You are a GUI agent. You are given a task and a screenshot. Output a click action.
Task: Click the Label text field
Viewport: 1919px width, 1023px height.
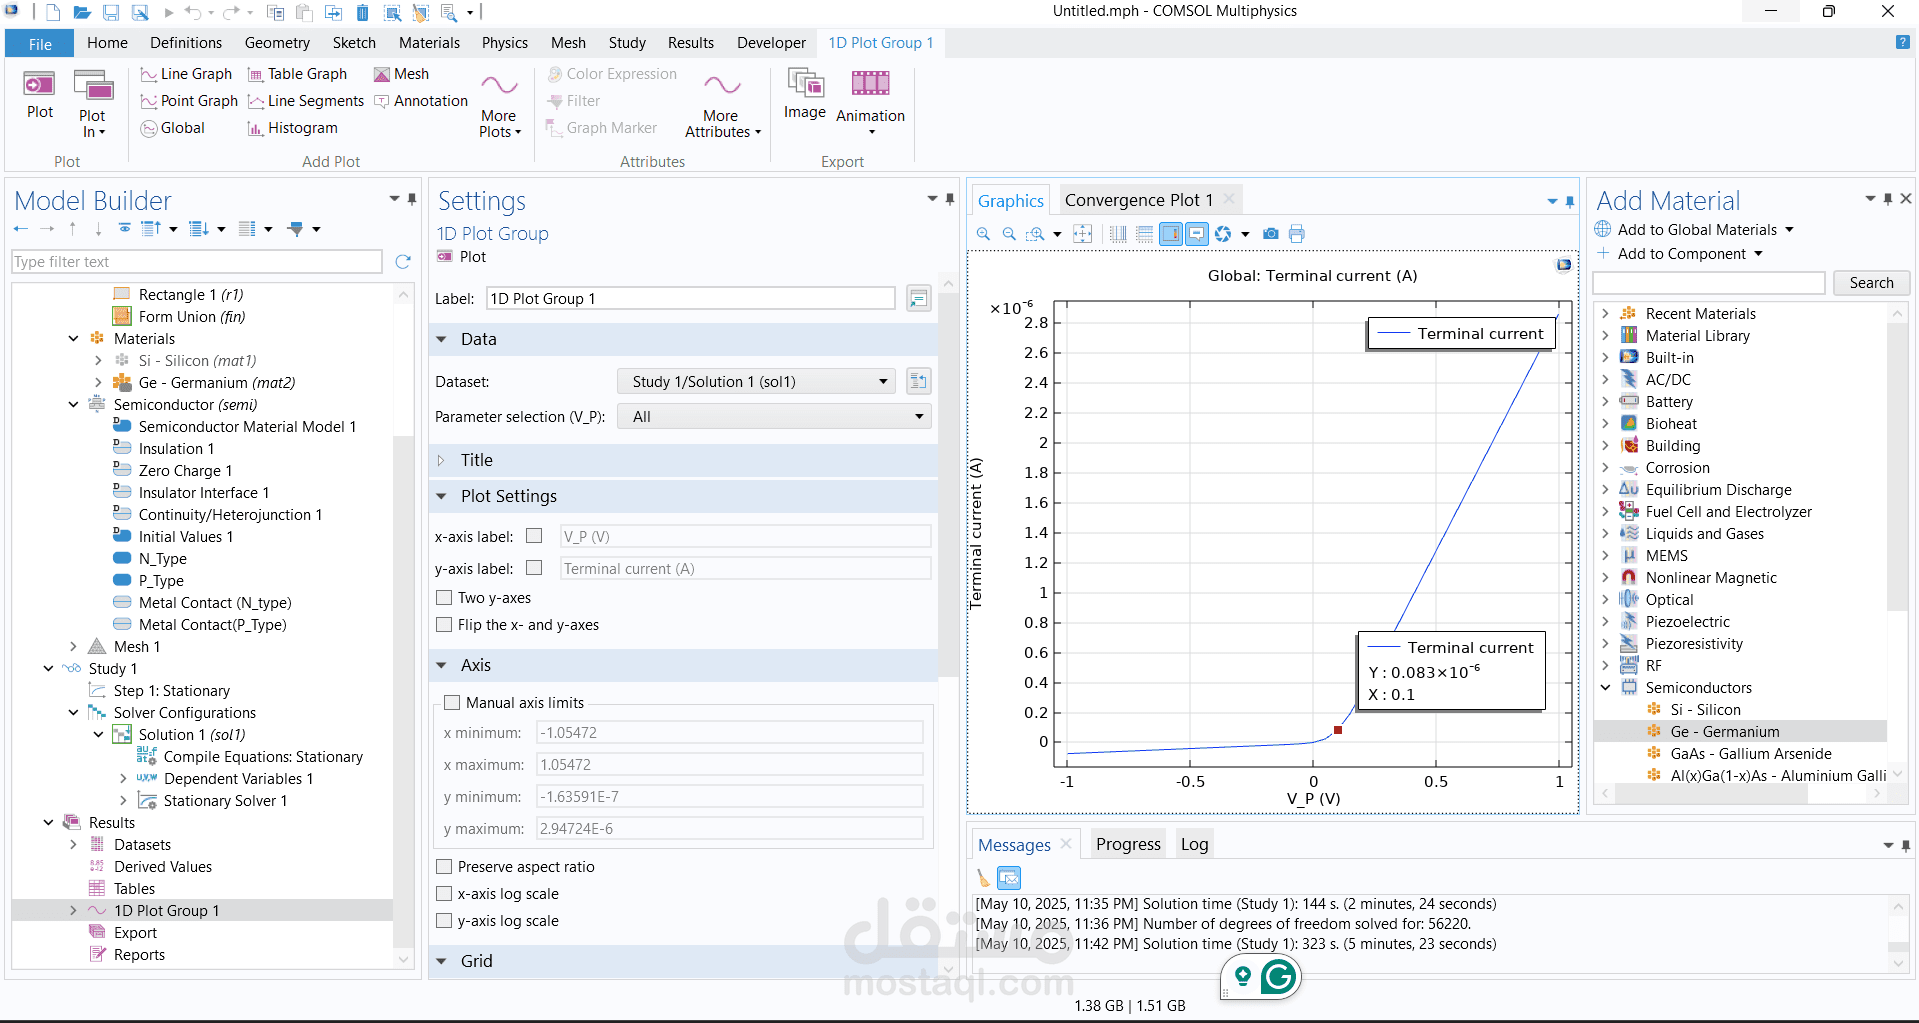[x=690, y=299]
